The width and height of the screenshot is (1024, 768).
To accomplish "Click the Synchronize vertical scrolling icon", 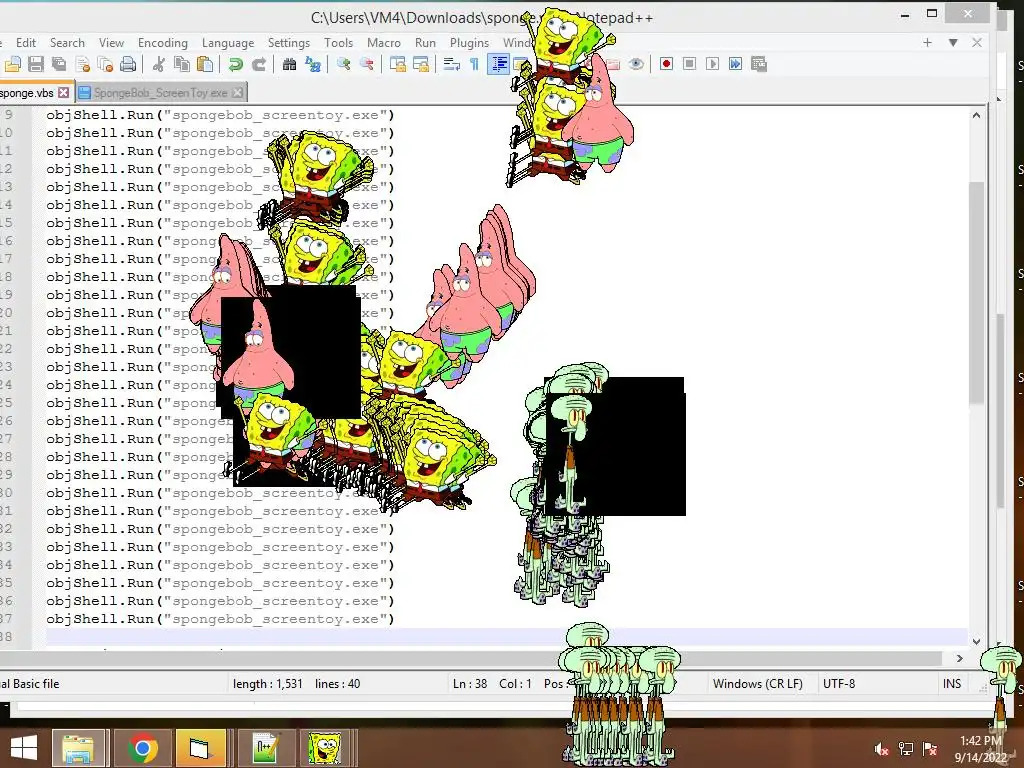I will point(397,64).
